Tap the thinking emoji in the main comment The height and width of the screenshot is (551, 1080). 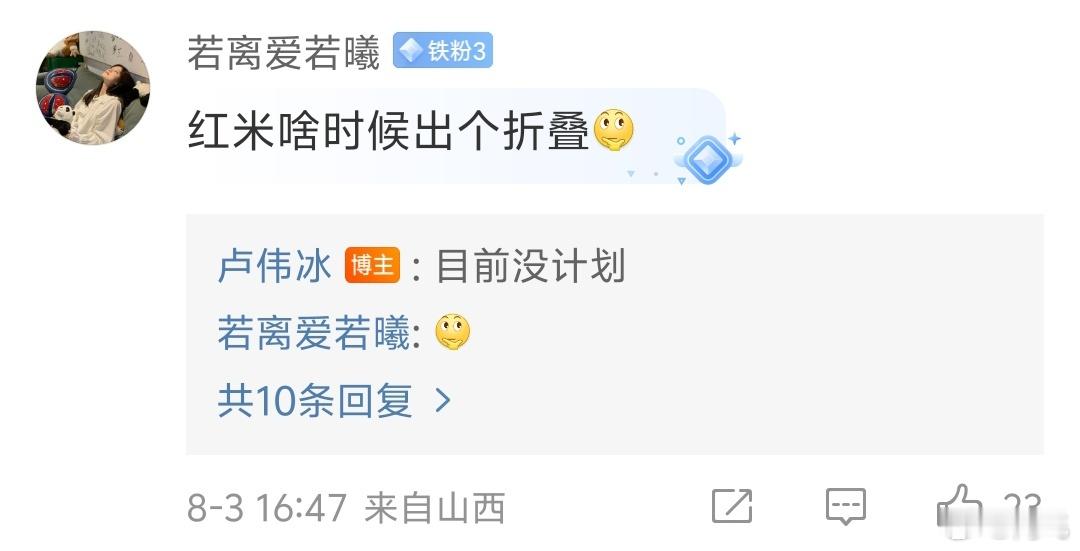point(614,130)
